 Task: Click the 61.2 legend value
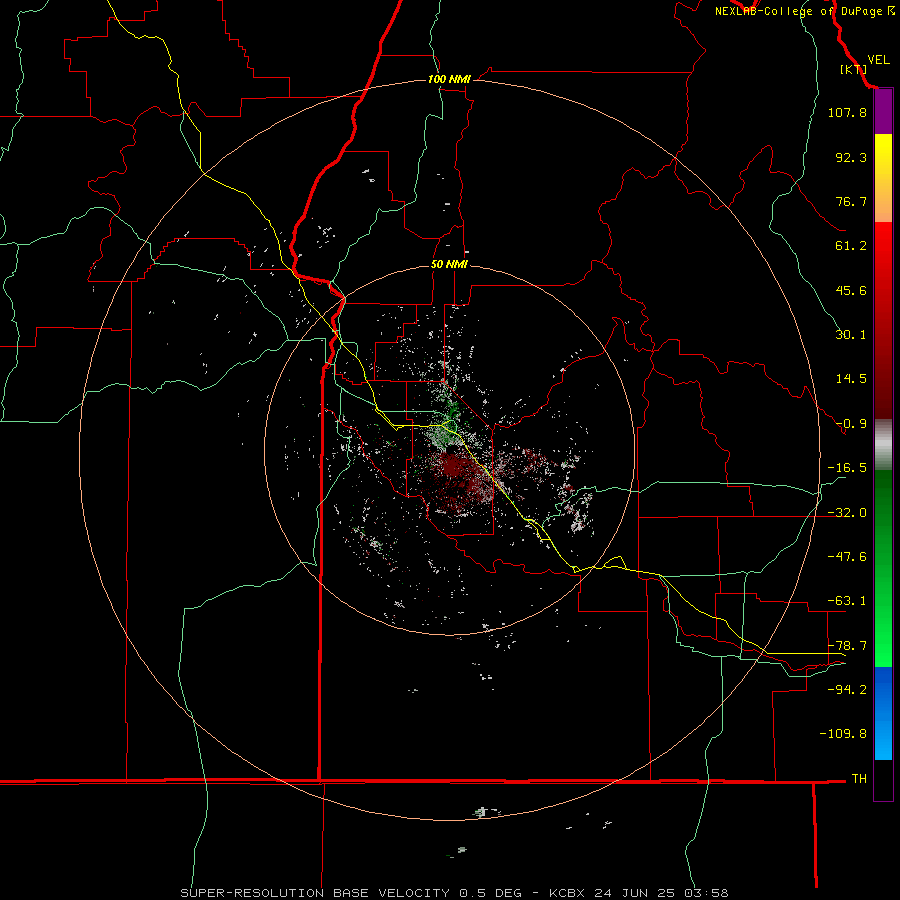click(851, 246)
